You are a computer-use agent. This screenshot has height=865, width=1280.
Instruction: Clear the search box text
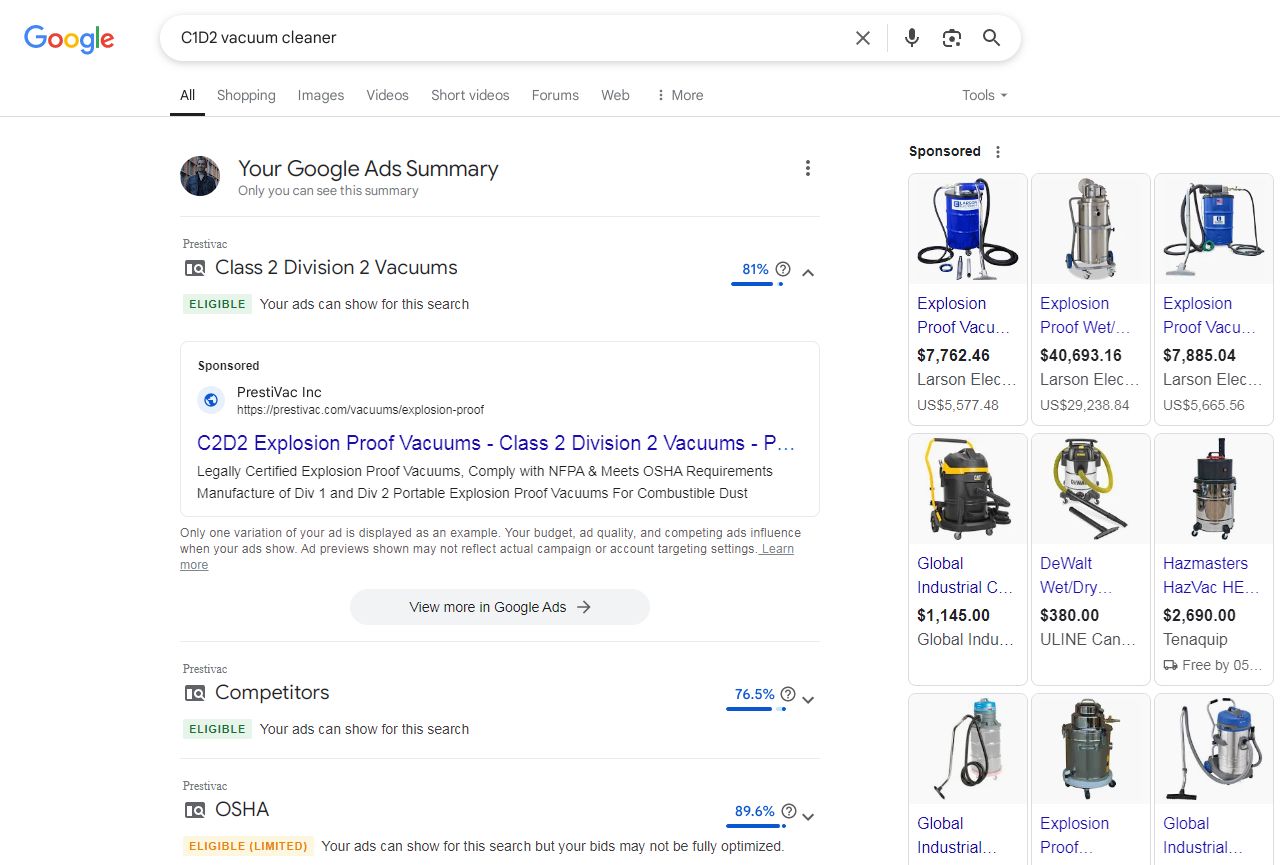862,38
